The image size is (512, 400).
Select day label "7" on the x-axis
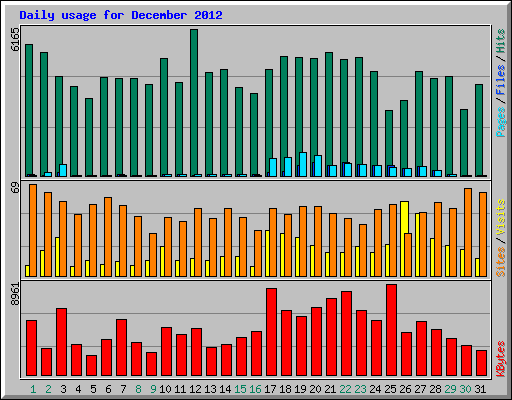click(x=123, y=389)
